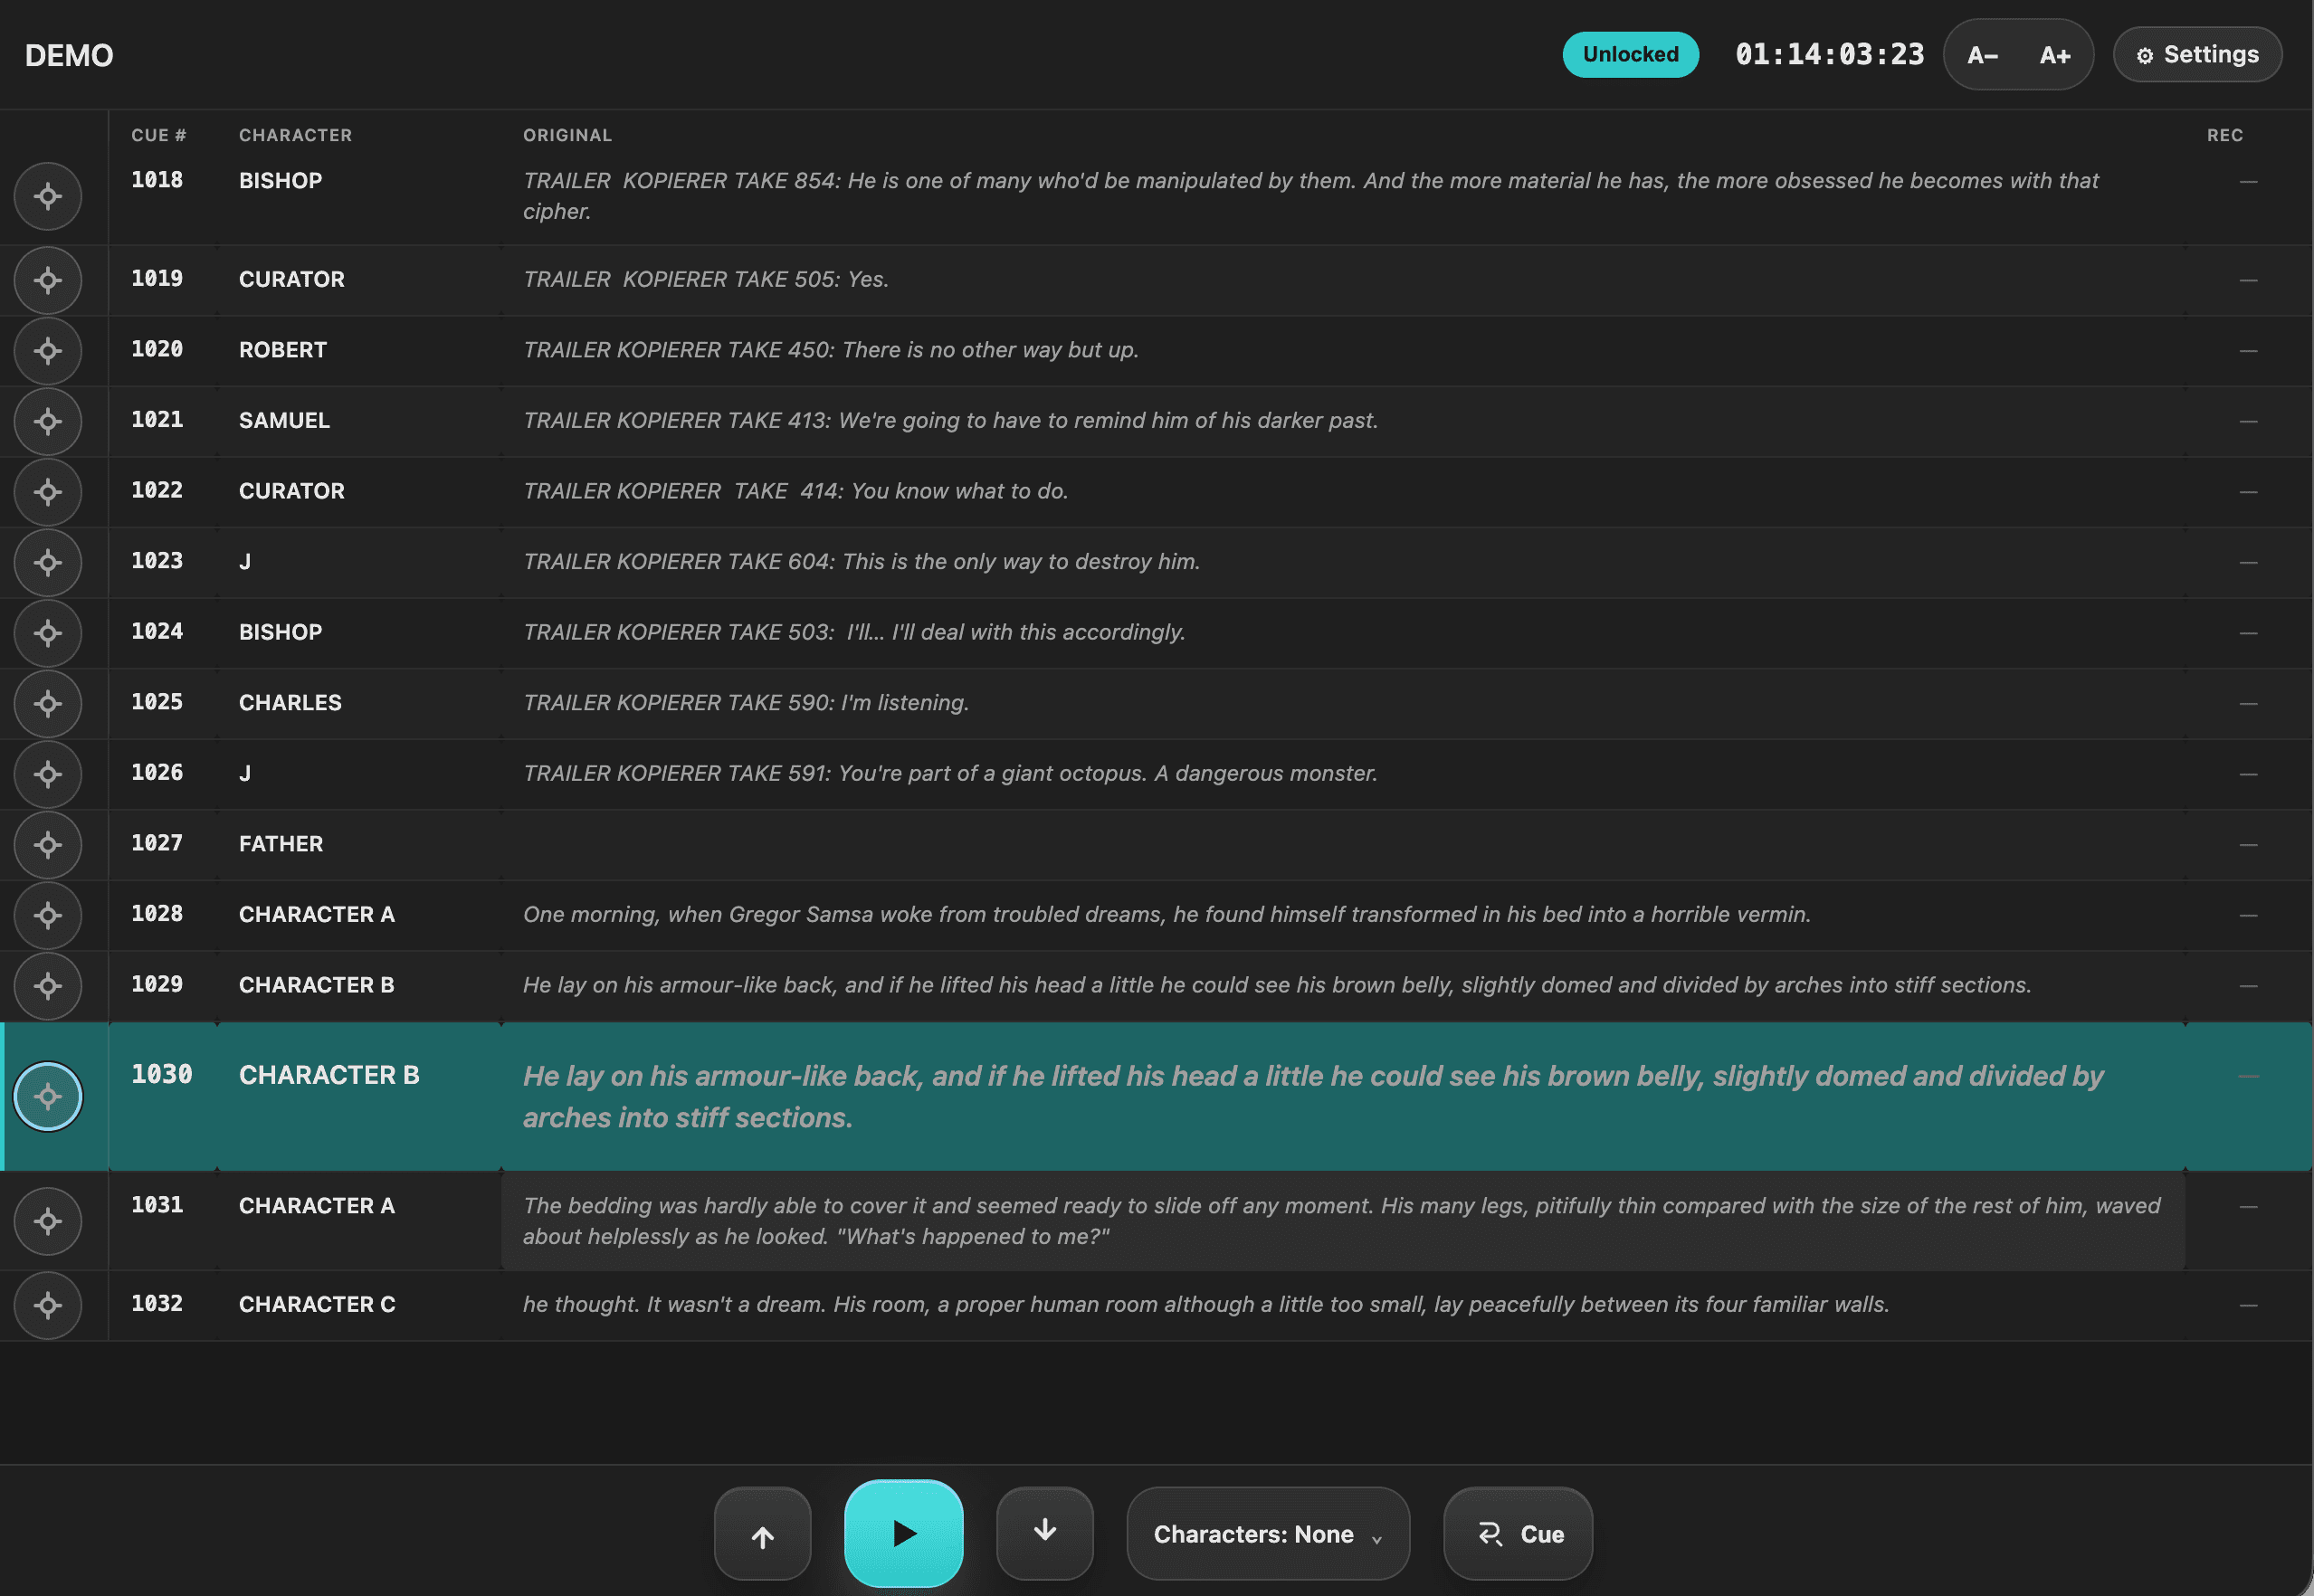This screenshot has width=2314, height=1596.
Task: Click the timecode 01:14:03:23
Action: [x=1829, y=54]
